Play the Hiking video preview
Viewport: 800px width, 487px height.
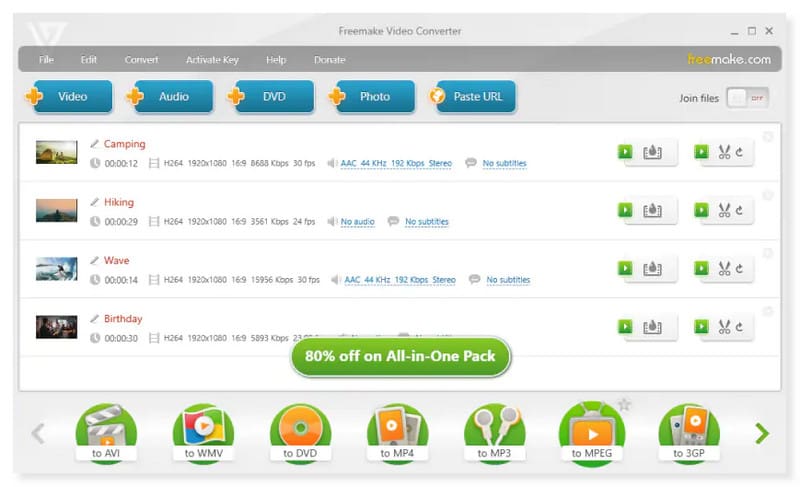[625, 211]
